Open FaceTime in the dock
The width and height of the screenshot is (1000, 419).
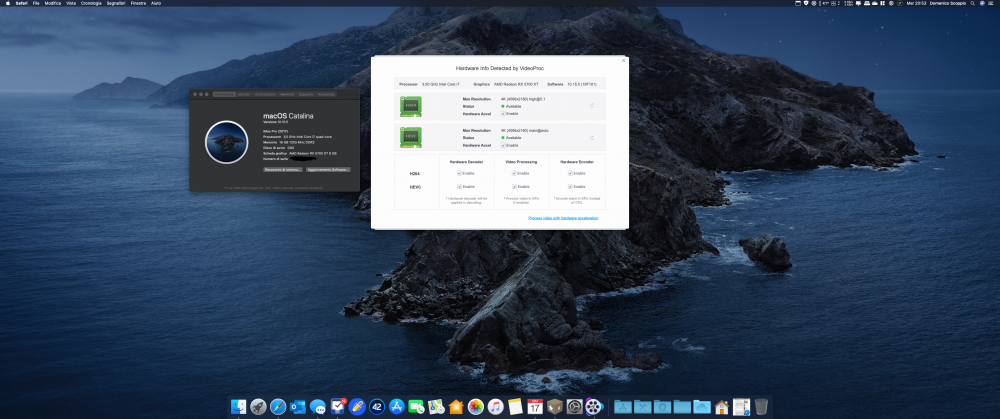(x=416, y=406)
